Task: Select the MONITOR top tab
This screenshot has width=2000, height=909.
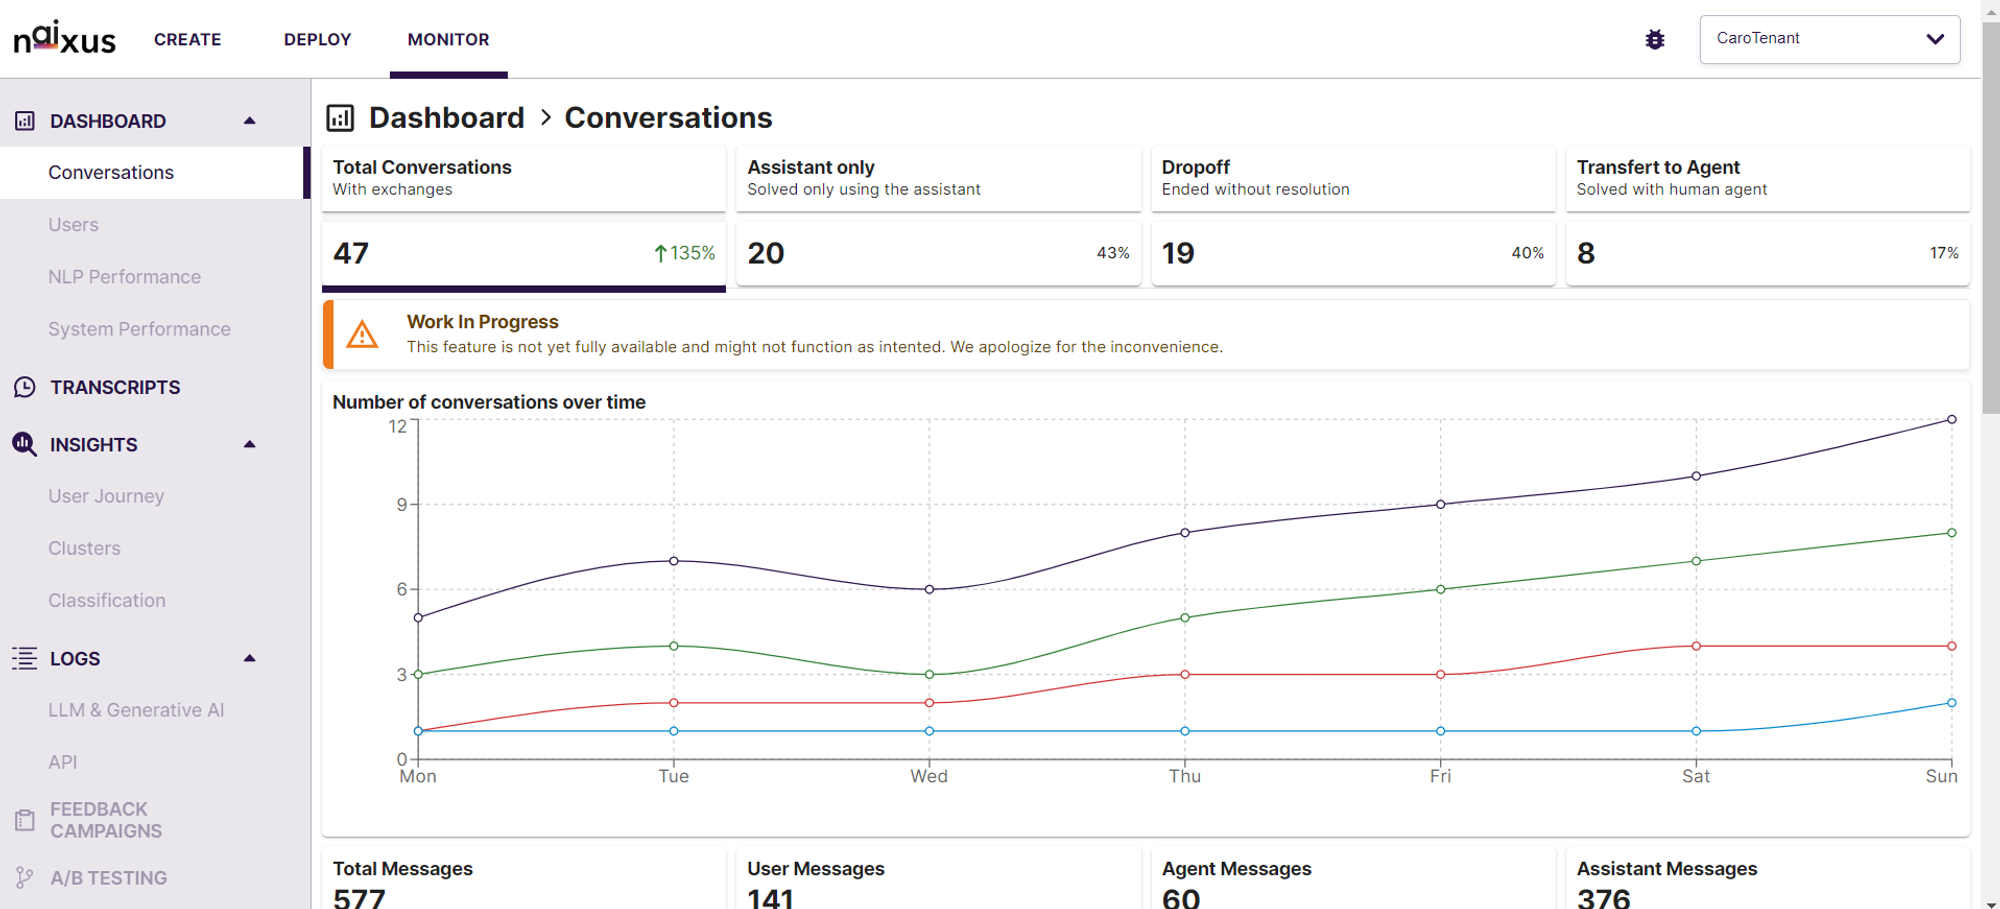Action: pyautogui.click(x=449, y=39)
